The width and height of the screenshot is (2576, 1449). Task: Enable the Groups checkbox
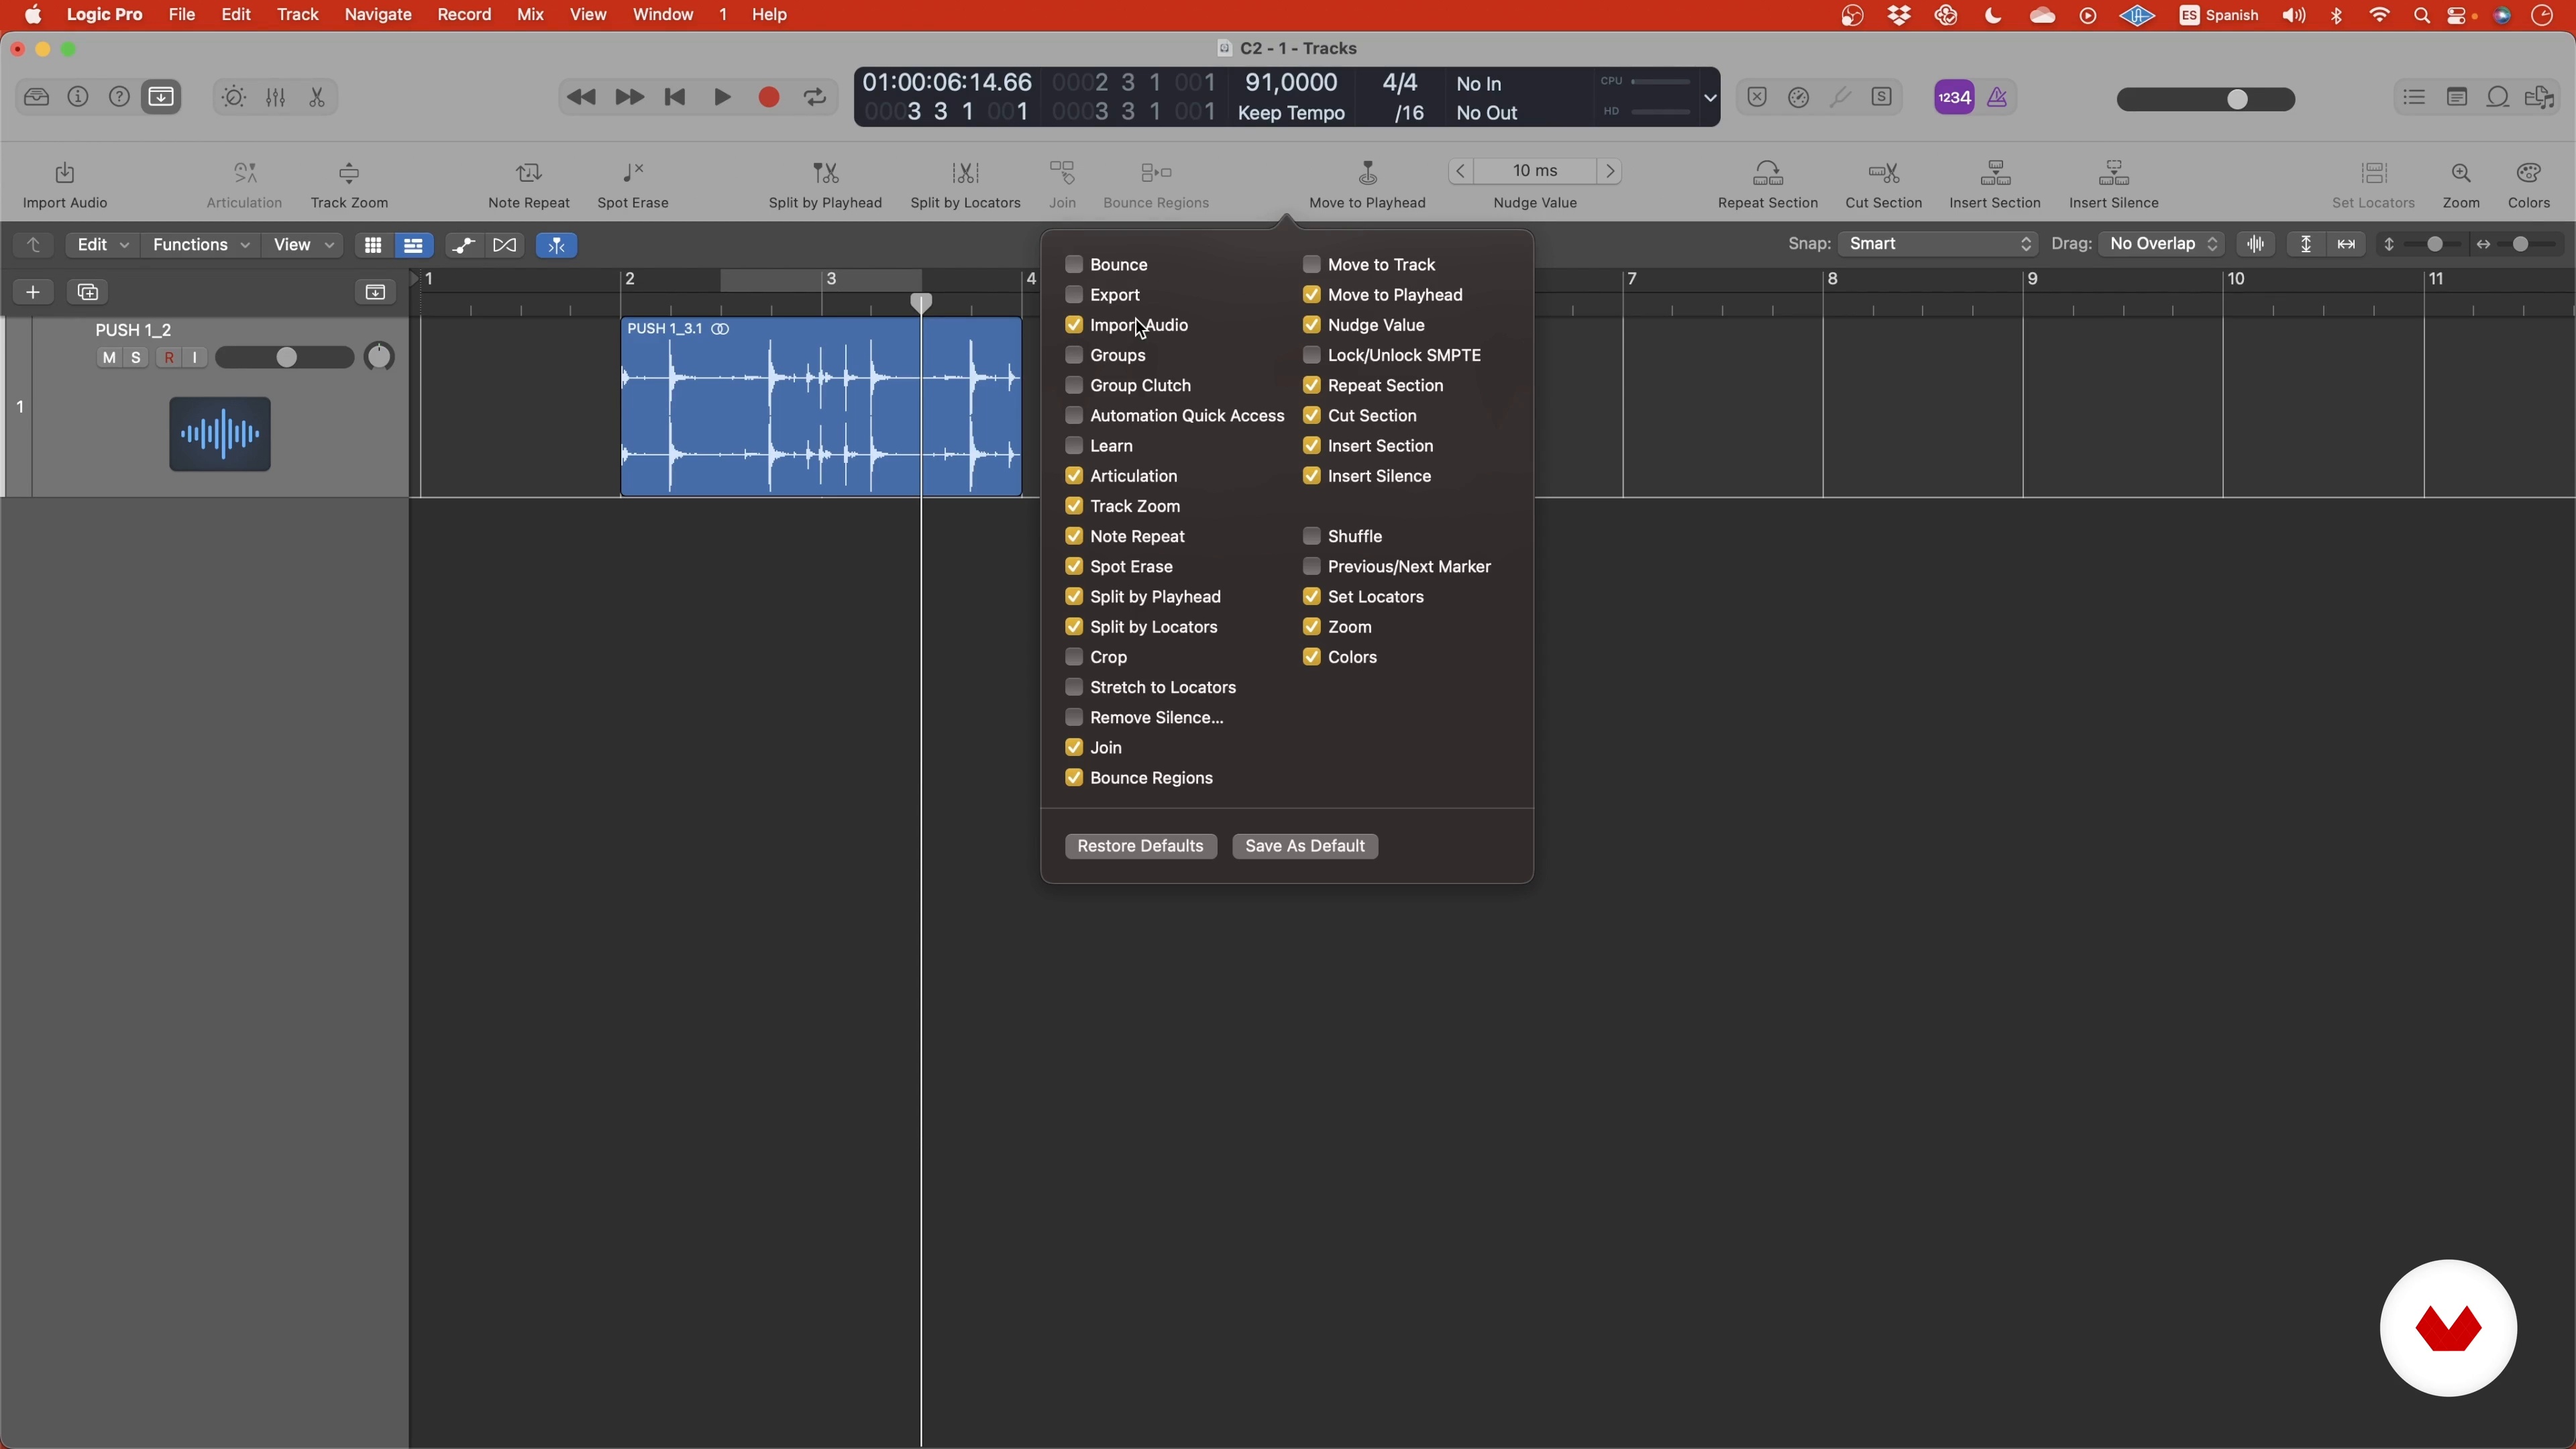pyautogui.click(x=1074, y=355)
